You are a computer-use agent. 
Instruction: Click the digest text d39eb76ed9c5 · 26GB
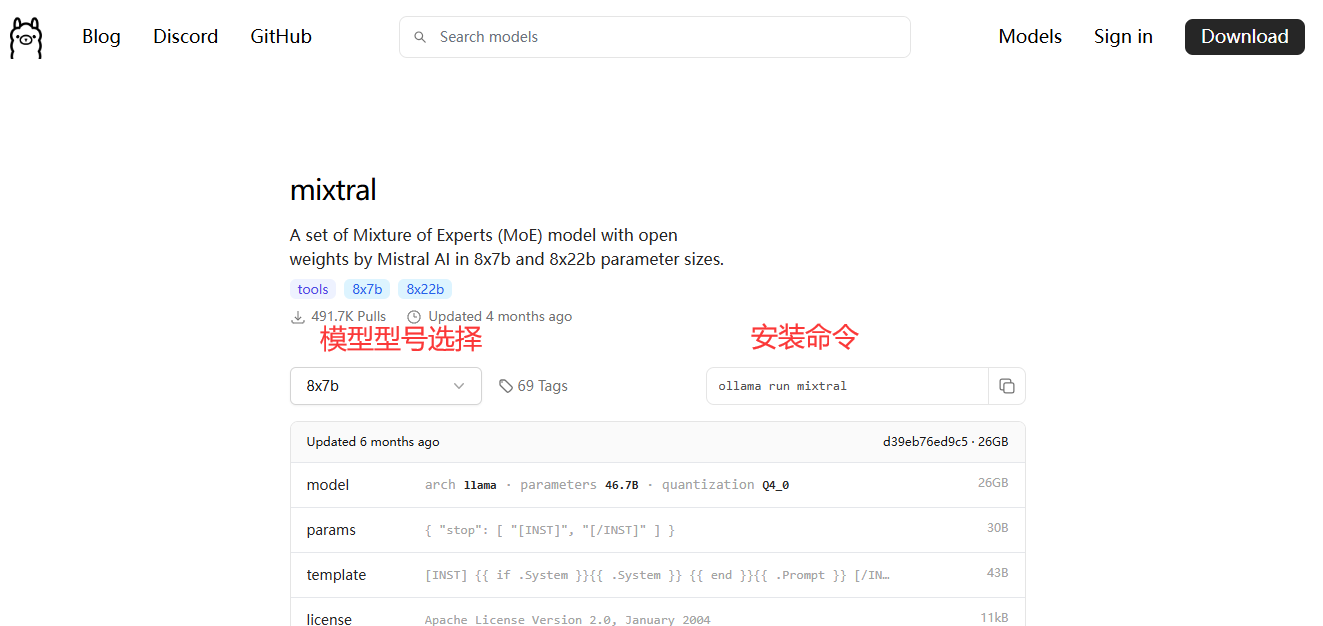pos(945,442)
